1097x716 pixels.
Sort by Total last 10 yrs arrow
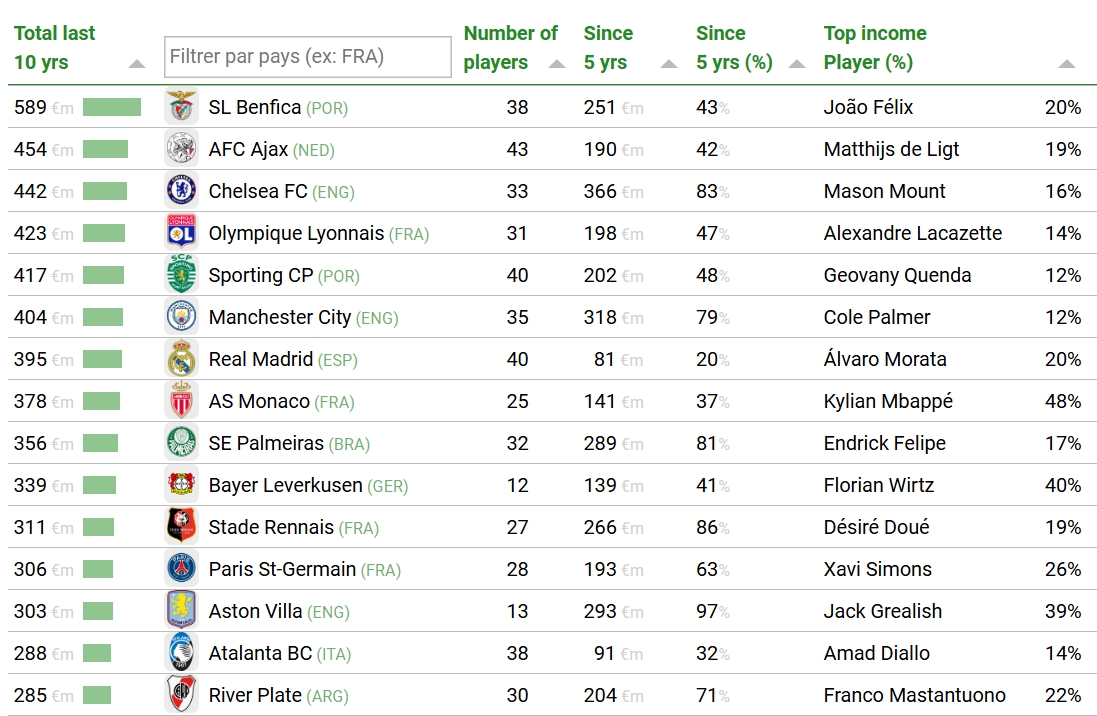tap(137, 64)
